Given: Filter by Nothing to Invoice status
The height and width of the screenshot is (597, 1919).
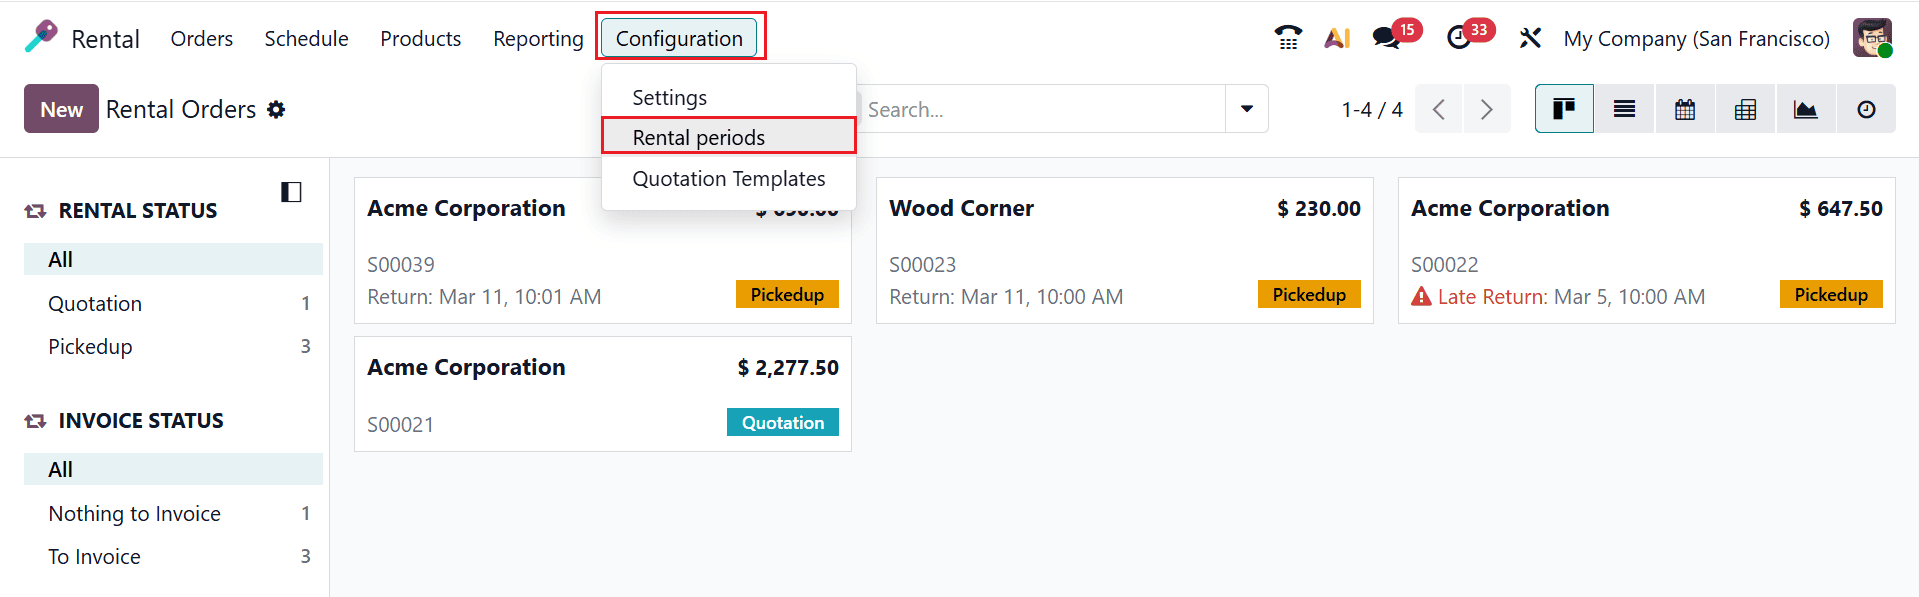Looking at the screenshot, I should pos(134,513).
